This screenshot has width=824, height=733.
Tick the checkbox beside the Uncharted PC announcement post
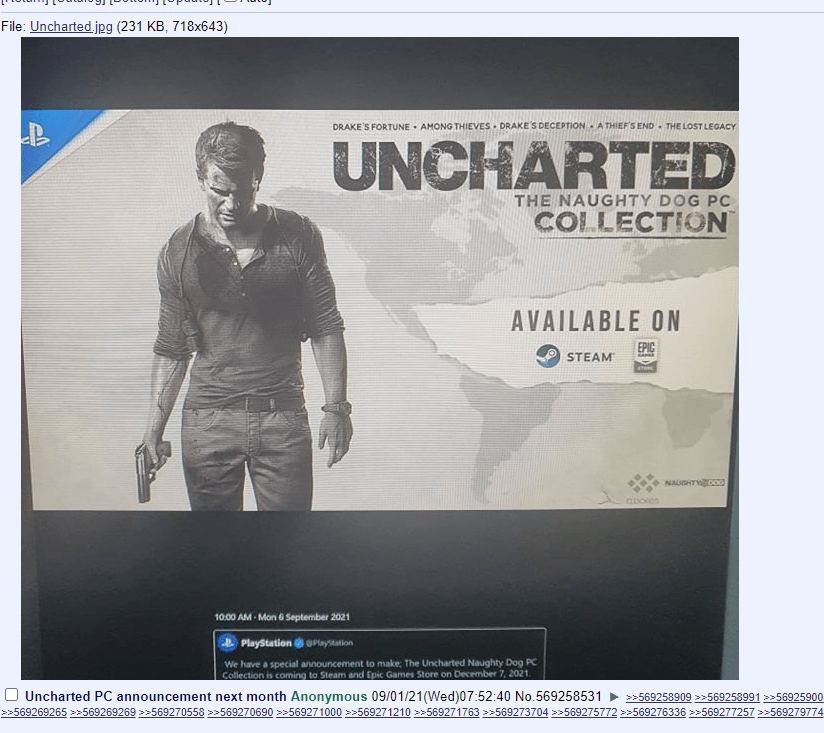[x=12, y=695]
